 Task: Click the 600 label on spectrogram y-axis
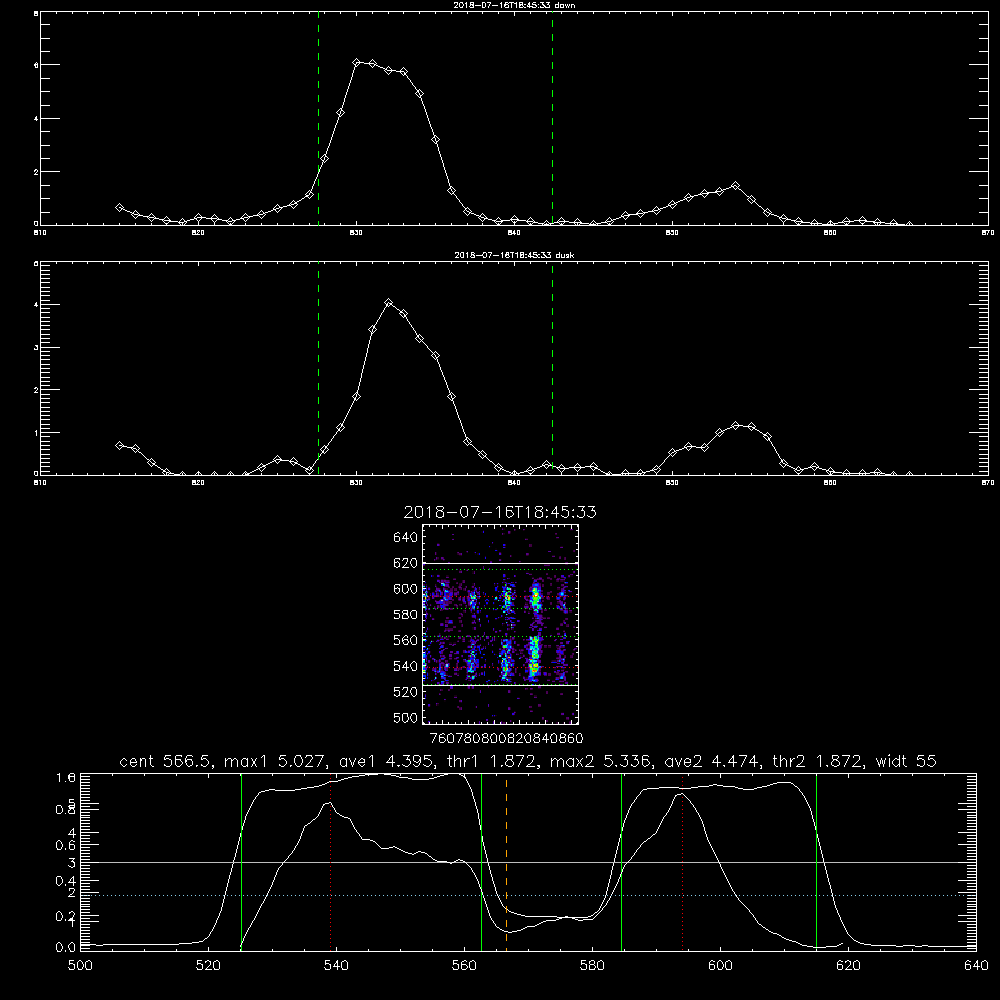(x=406, y=589)
